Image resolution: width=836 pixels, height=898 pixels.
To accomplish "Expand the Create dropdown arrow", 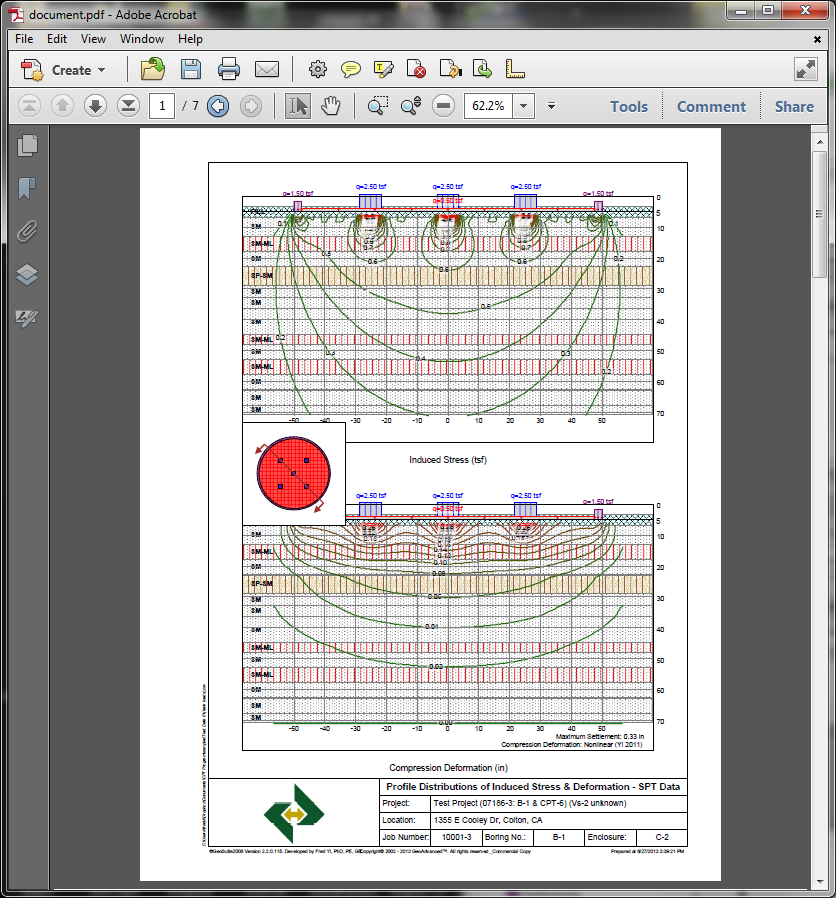I will tap(101, 70).
